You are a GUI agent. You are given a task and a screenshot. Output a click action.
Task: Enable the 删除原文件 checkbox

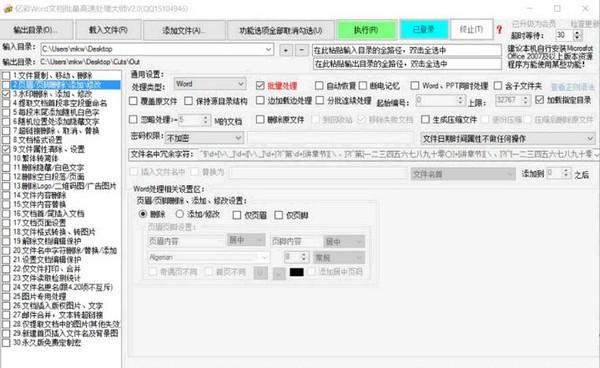260,119
